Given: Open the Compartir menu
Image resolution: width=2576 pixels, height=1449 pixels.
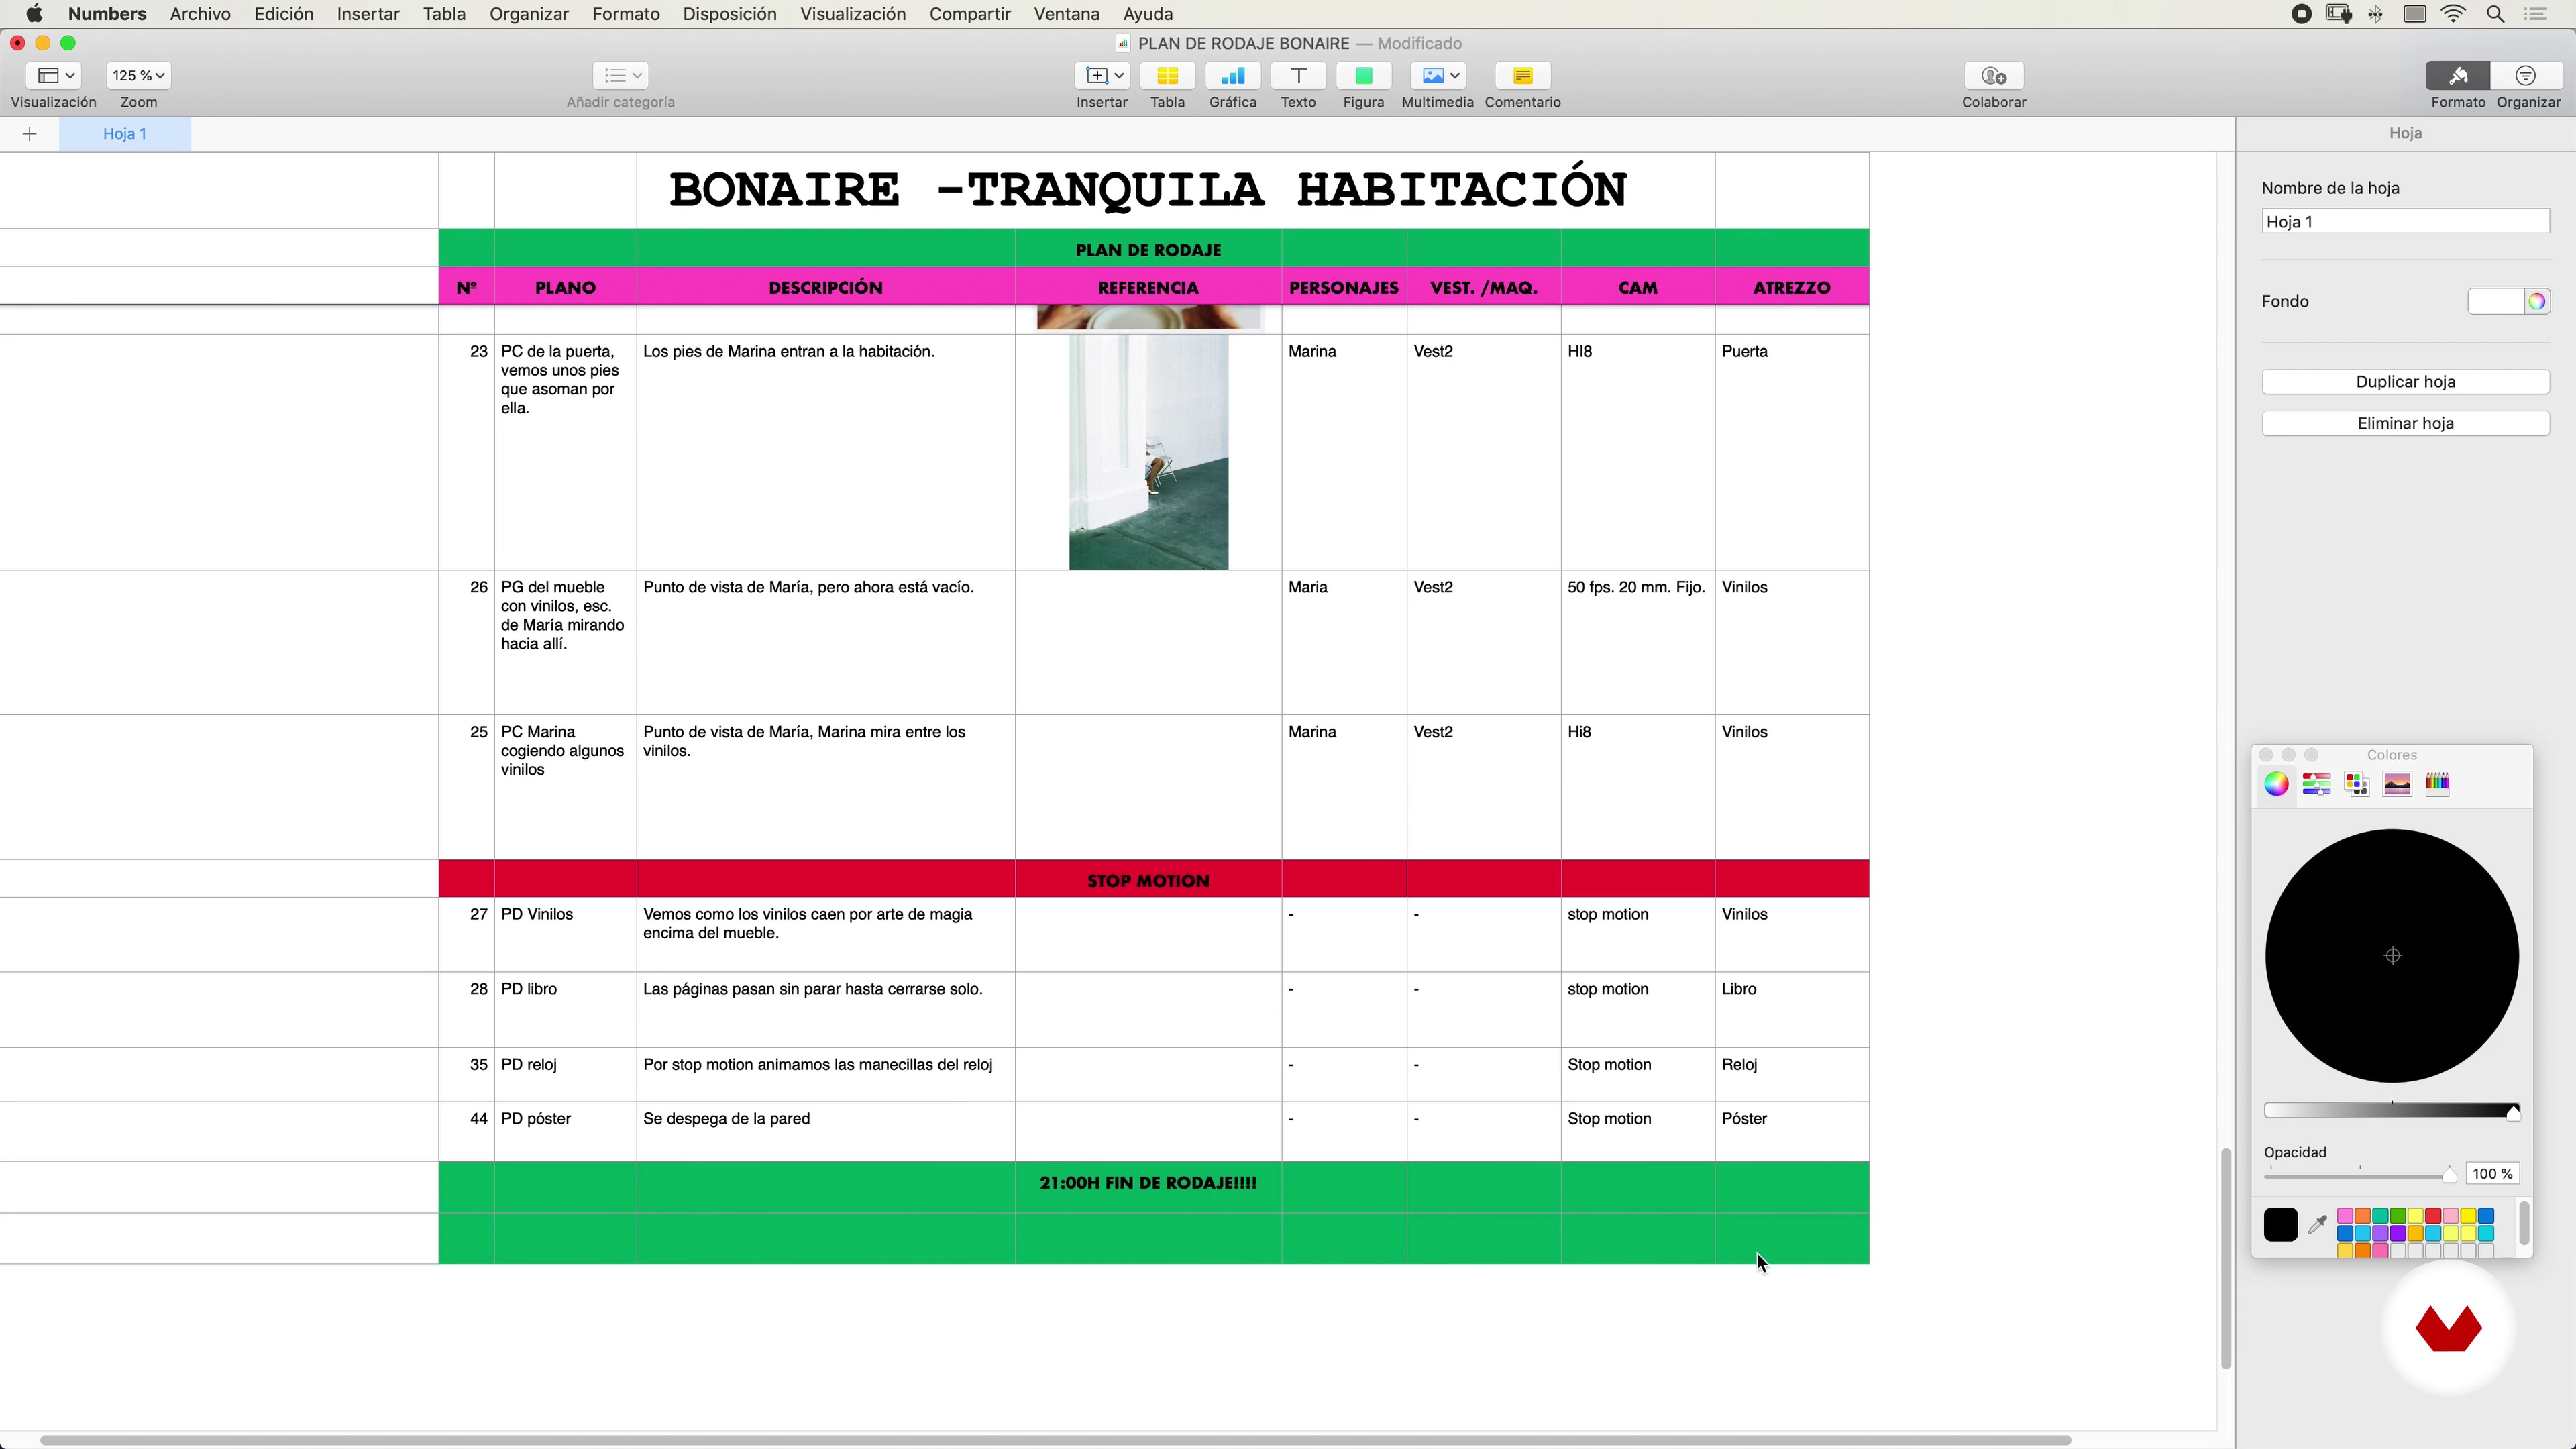Looking at the screenshot, I should pos(969,14).
